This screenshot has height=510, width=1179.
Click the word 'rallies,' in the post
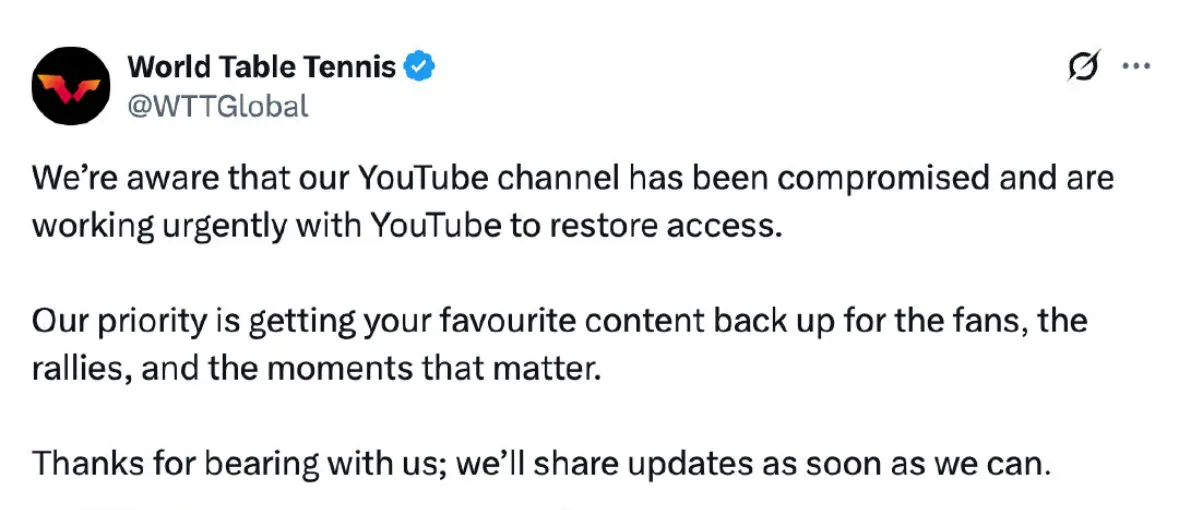click(79, 369)
